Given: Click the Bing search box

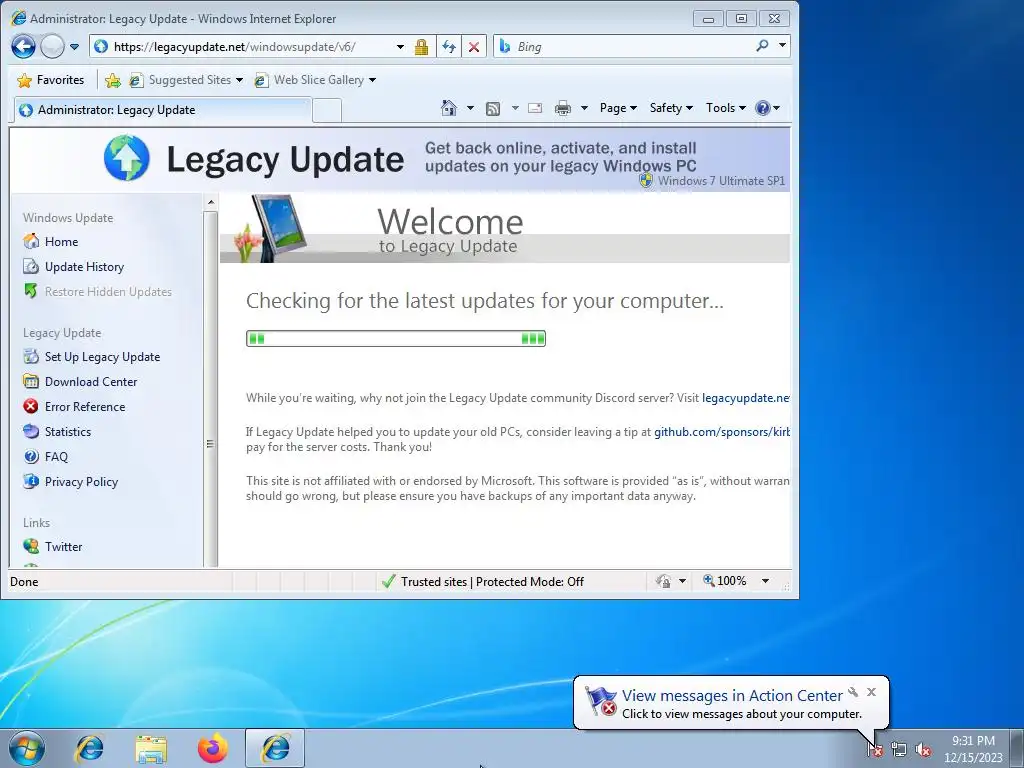Looking at the screenshot, I should (x=630, y=47).
